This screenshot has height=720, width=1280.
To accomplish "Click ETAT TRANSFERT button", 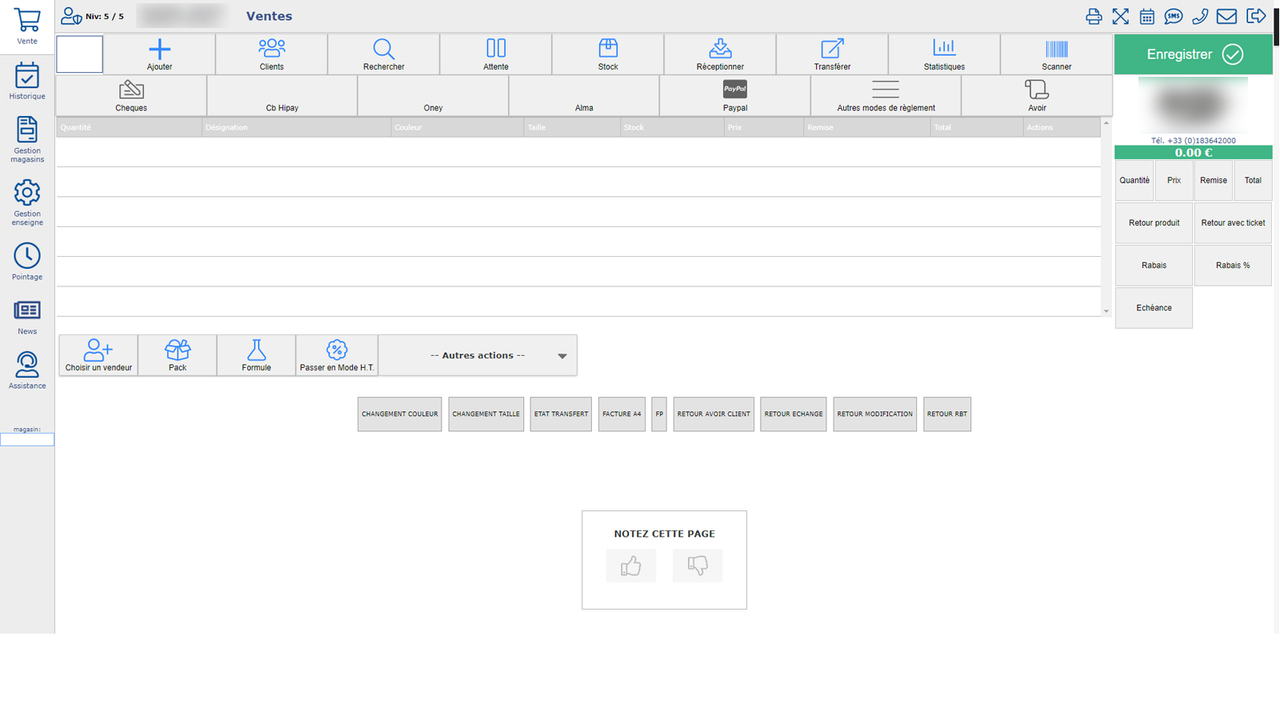I will pyautogui.click(x=561, y=414).
